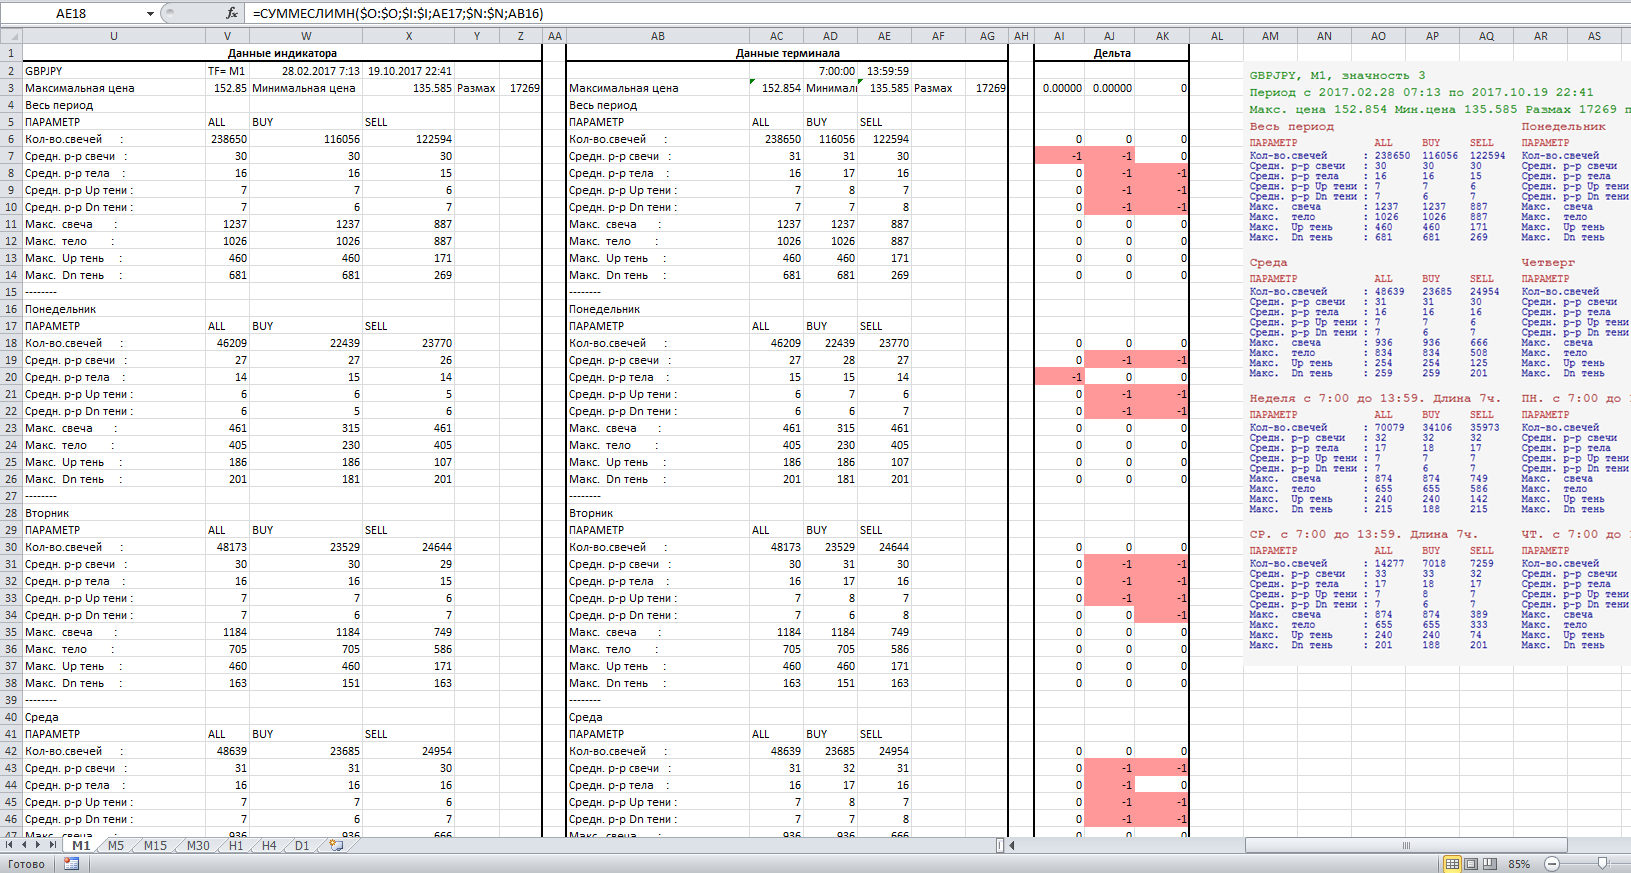This screenshot has width=1631, height=873.
Task: Go to first sheet with tab-scroll arrow
Action: point(10,846)
